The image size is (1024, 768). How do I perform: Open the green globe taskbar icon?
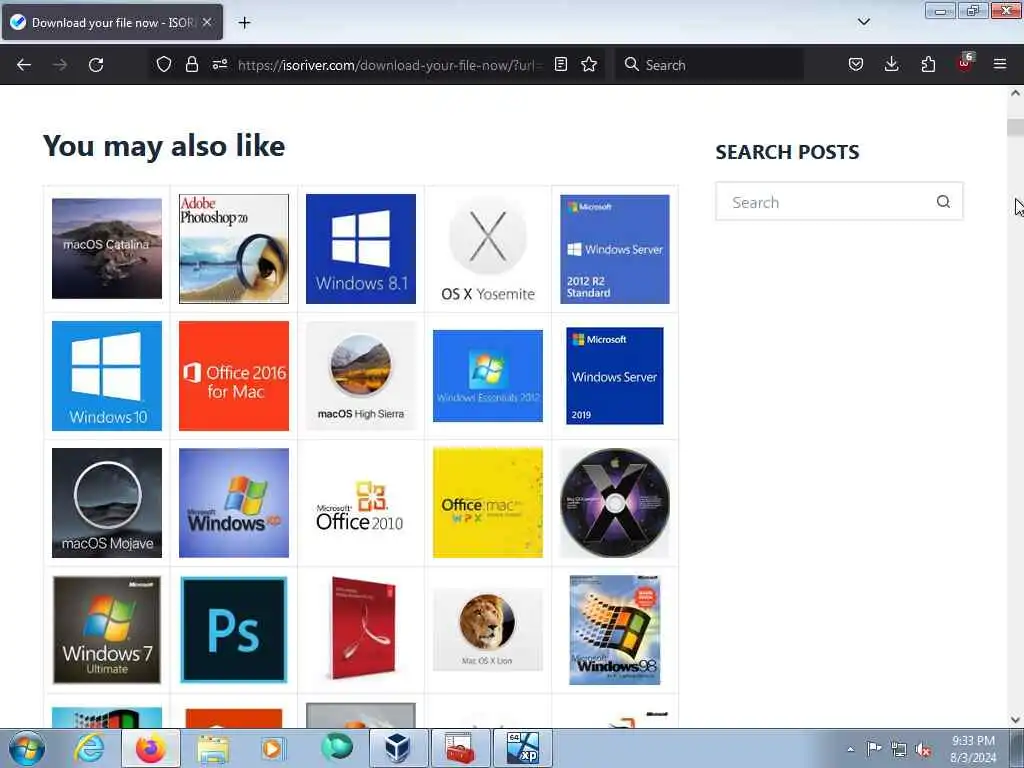click(336, 748)
